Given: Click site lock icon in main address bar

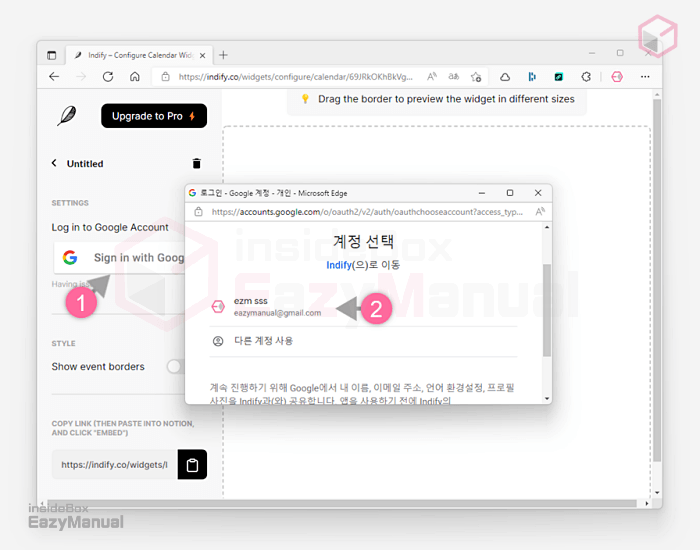Looking at the screenshot, I should coord(166,77).
